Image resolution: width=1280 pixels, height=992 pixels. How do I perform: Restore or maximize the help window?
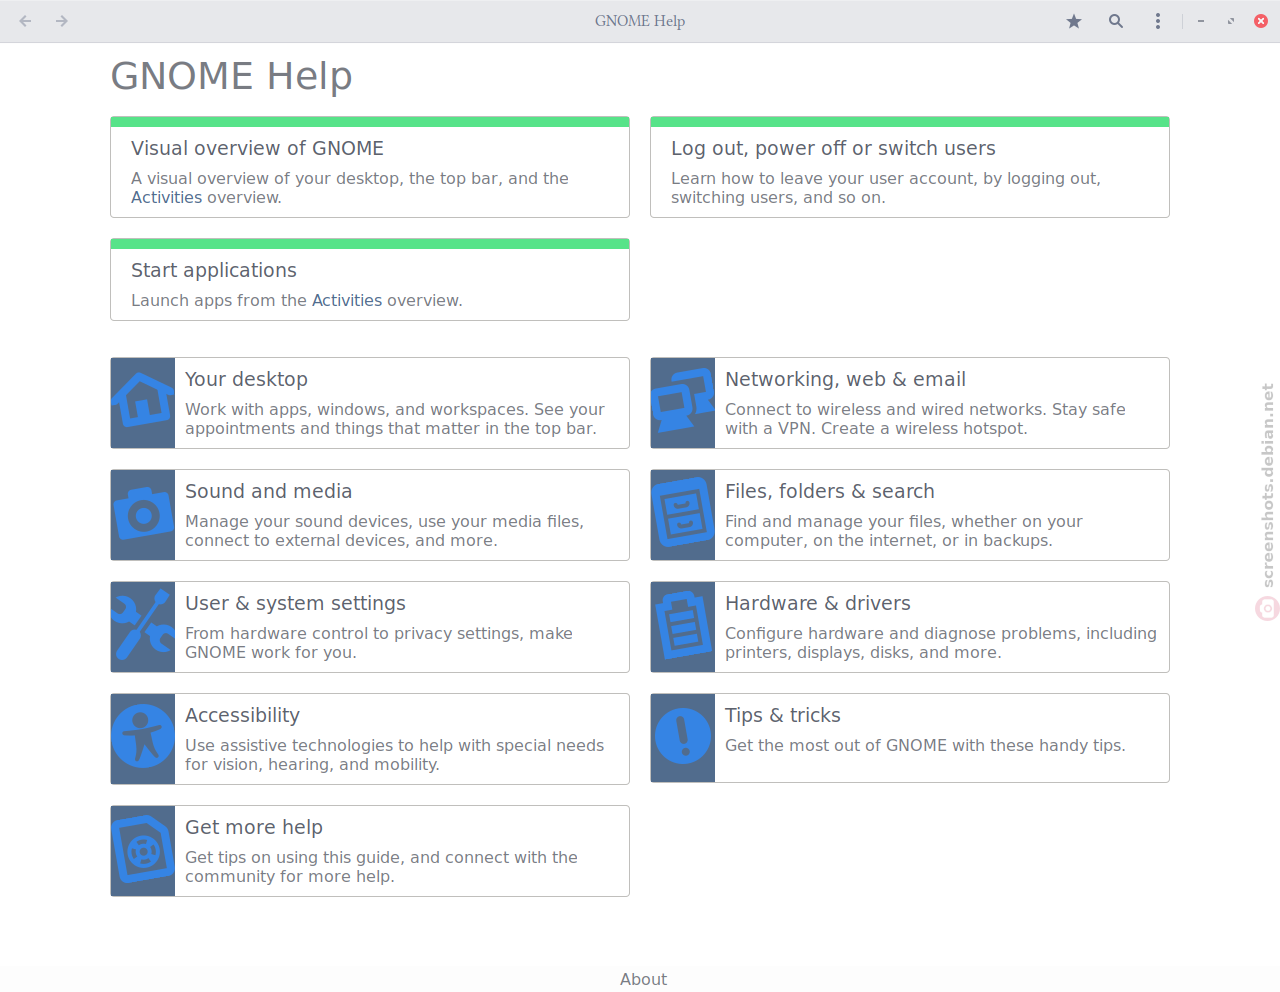pos(1231,21)
